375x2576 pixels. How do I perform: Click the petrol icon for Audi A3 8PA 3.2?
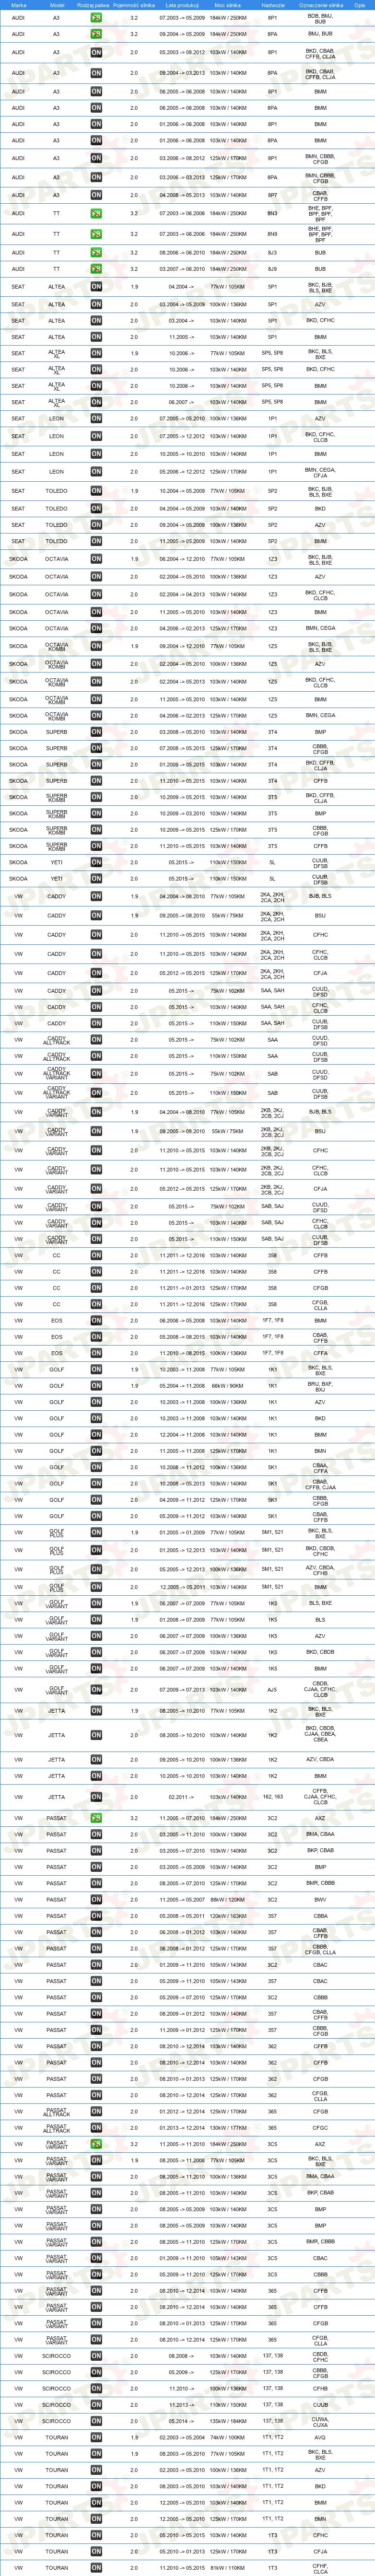pos(96,34)
